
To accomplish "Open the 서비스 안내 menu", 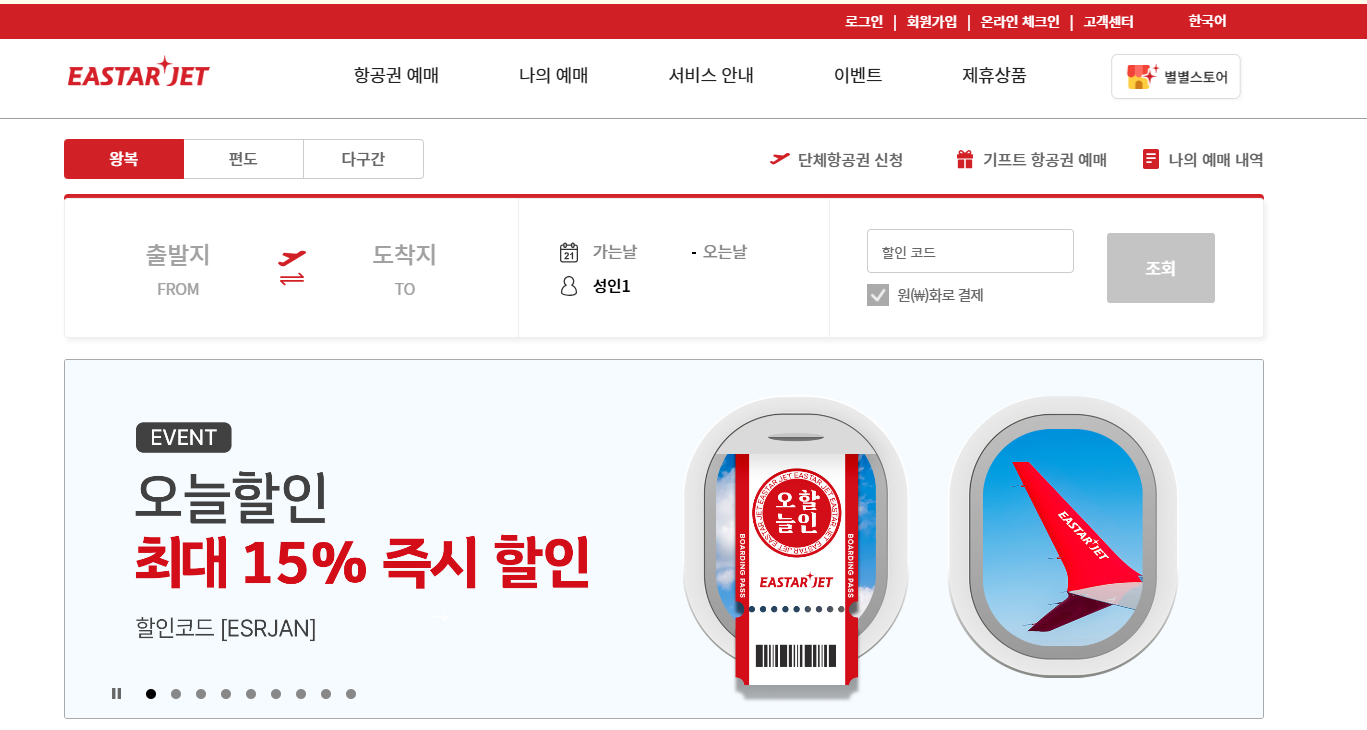I will pos(711,75).
